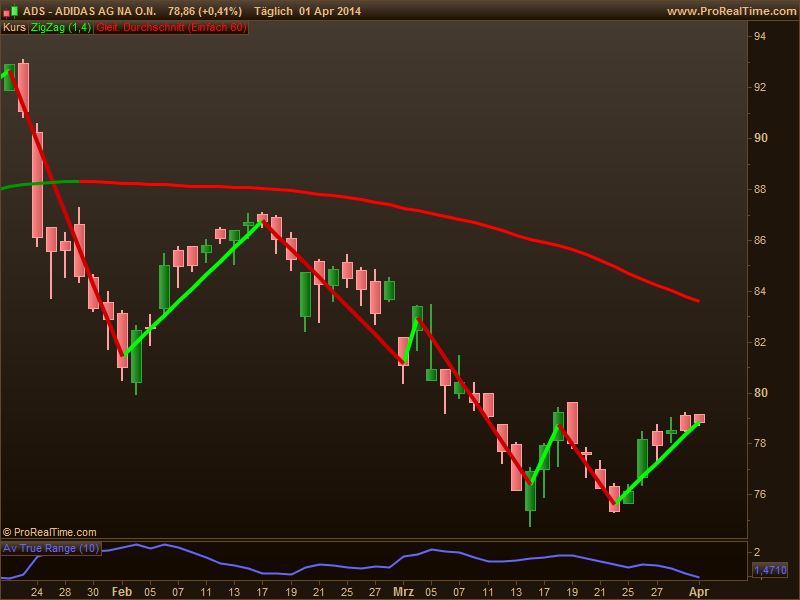Click the 30 date label on time axis
This screenshot has width=800, height=600.
(93, 592)
